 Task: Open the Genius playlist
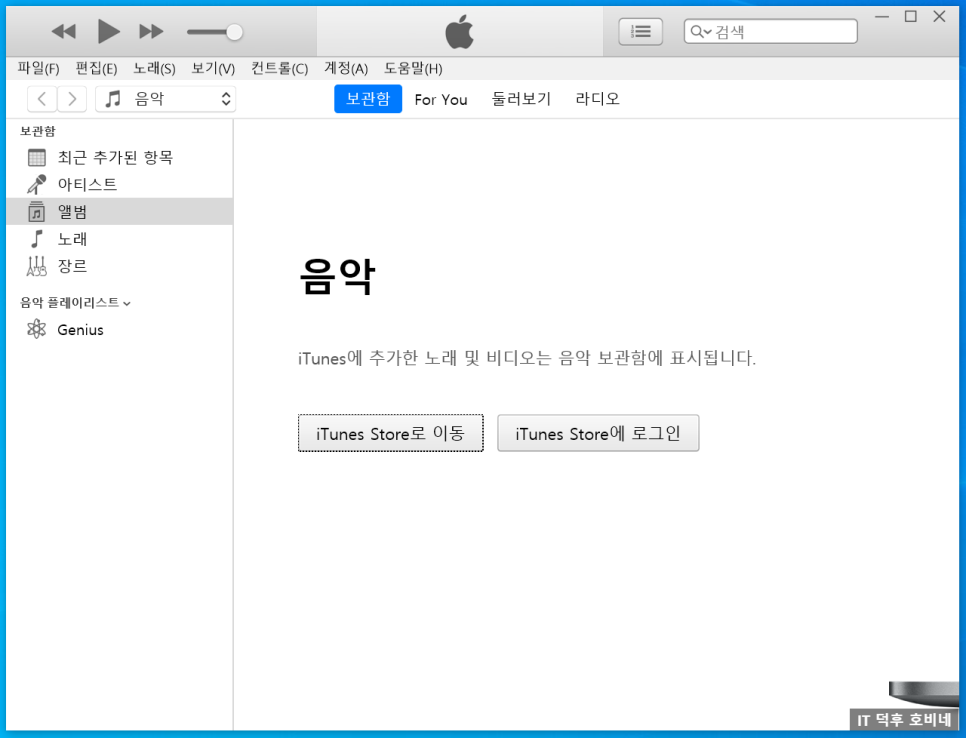[x=120, y=330]
